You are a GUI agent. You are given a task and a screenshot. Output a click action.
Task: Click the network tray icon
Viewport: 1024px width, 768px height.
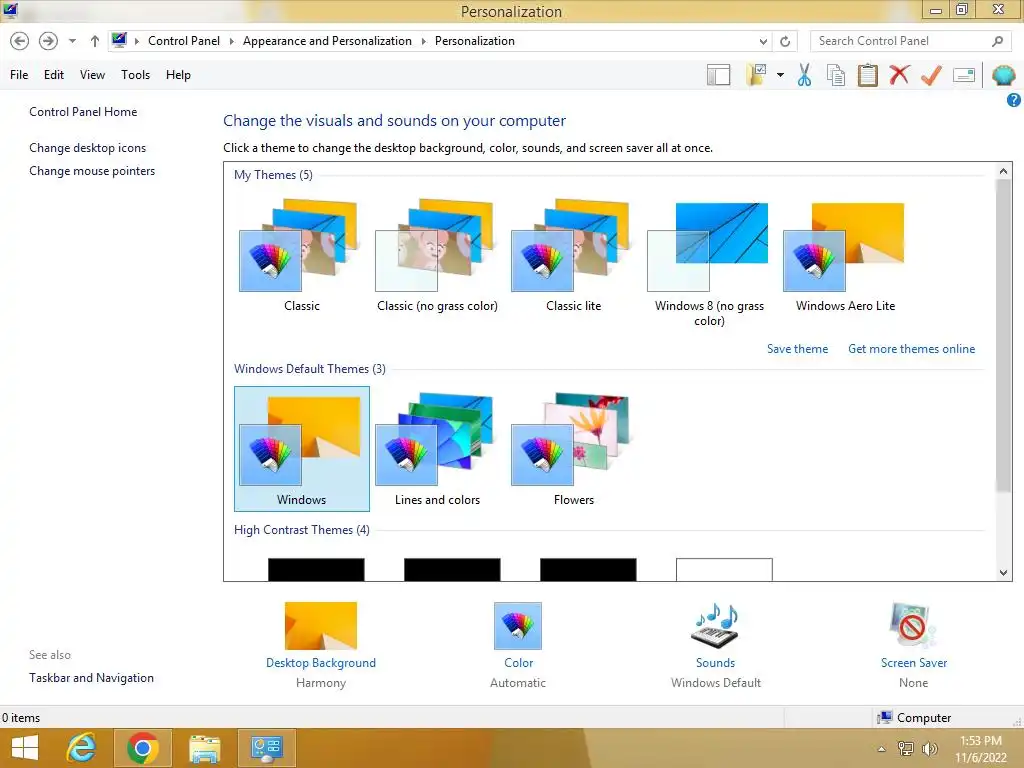tap(905, 748)
